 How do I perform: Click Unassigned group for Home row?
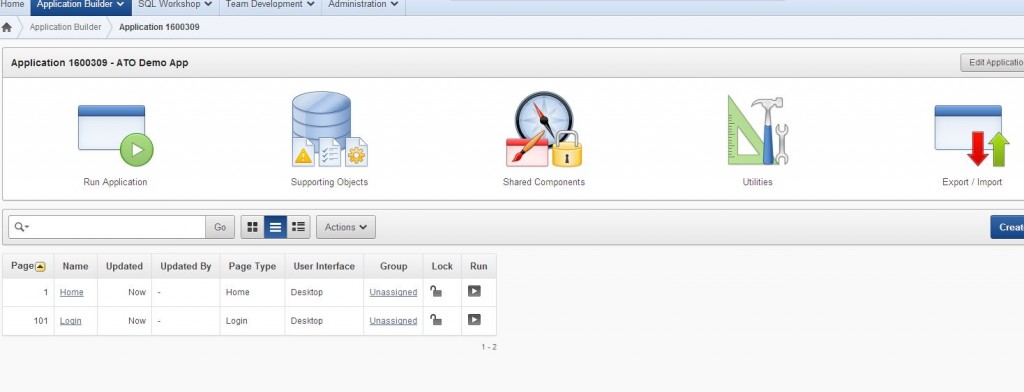pyautogui.click(x=393, y=292)
